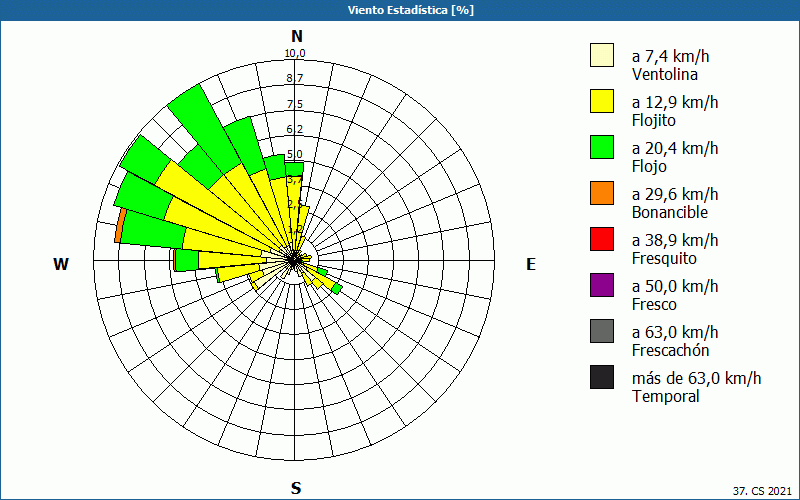This screenshot has height=500, width=800.
Task: Click the 'a 29,6 km/h' legend text
Action: [675, 194]
